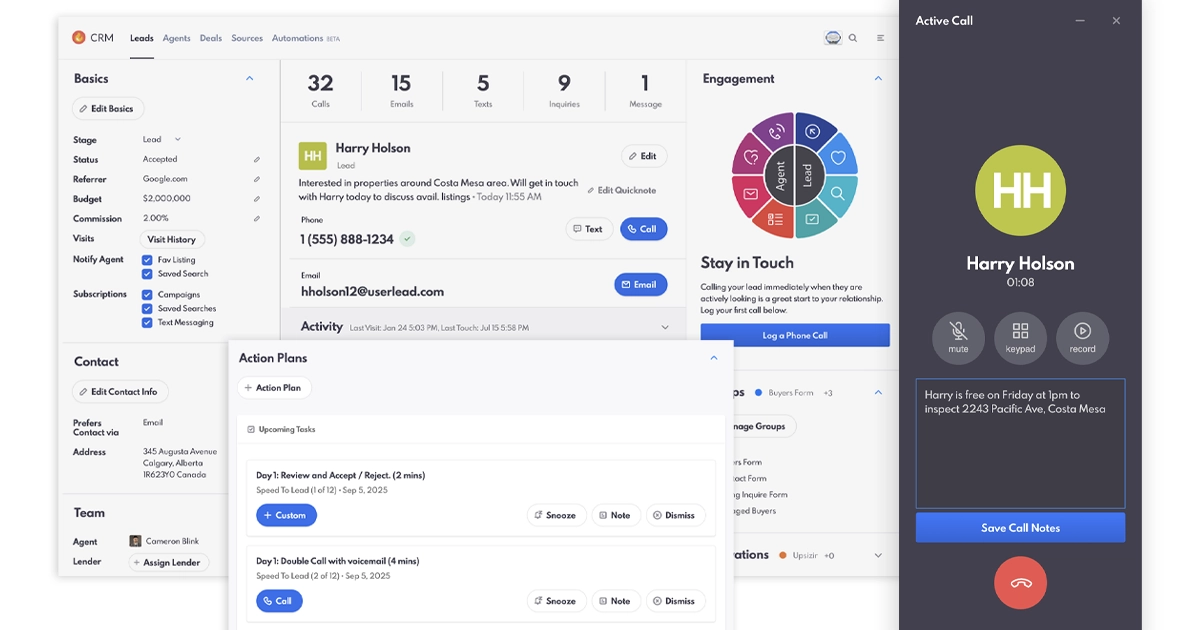
Task: Click Edit Contact Info button
Action: click(121, 392)
